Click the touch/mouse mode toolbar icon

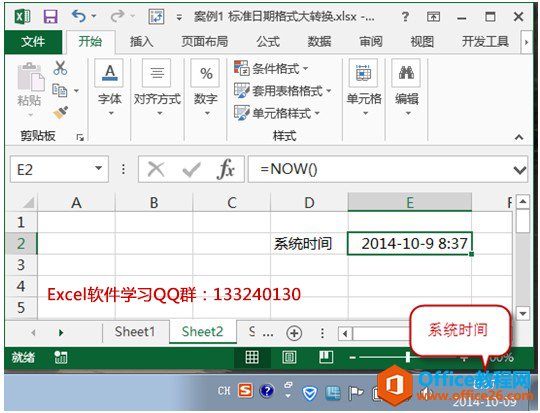tap(156, 16)
